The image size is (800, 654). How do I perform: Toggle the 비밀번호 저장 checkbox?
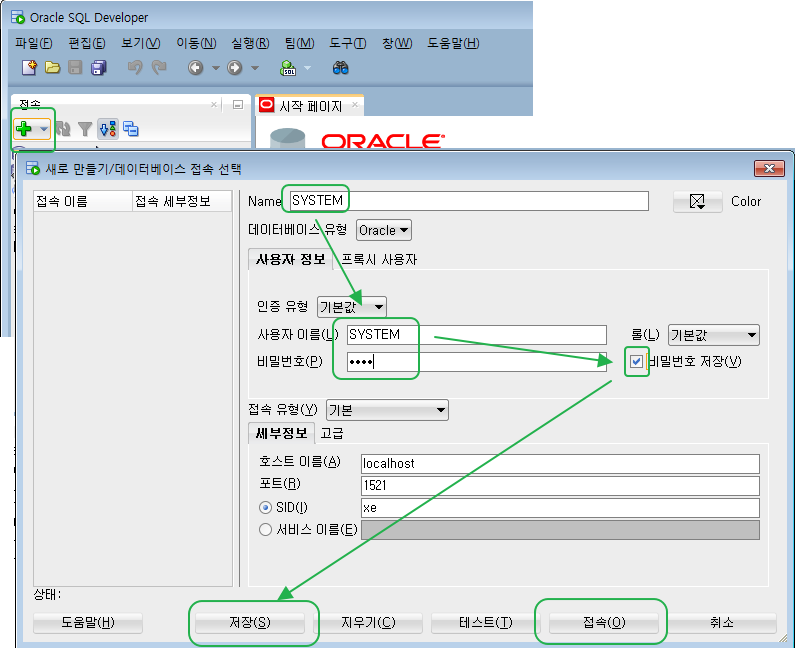tap(636, 362)
